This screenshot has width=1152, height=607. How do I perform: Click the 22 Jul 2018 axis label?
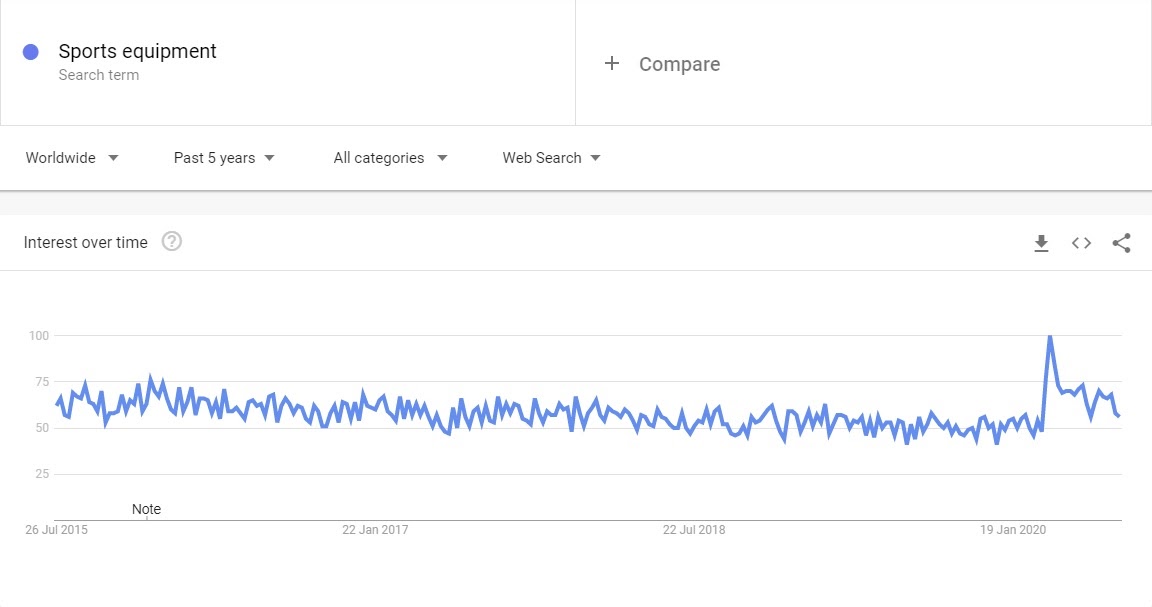[694, 530]
